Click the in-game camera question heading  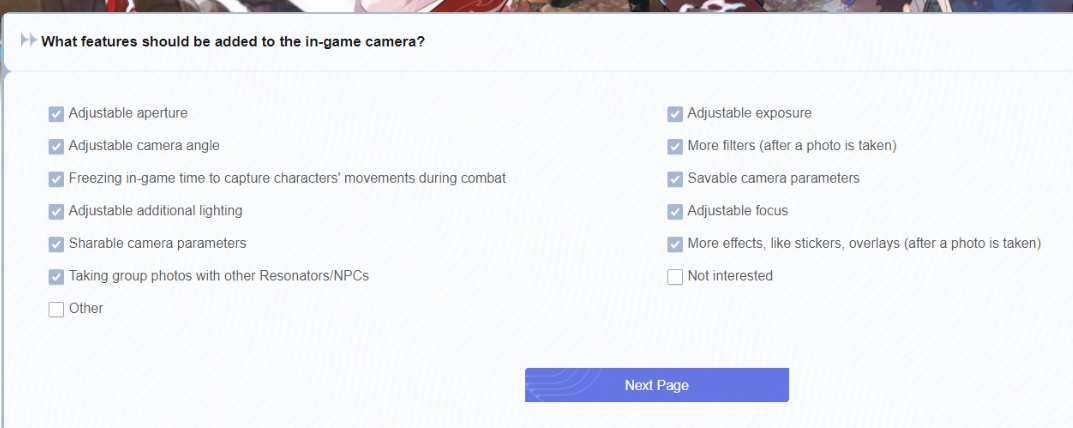[x=233, y=42]
